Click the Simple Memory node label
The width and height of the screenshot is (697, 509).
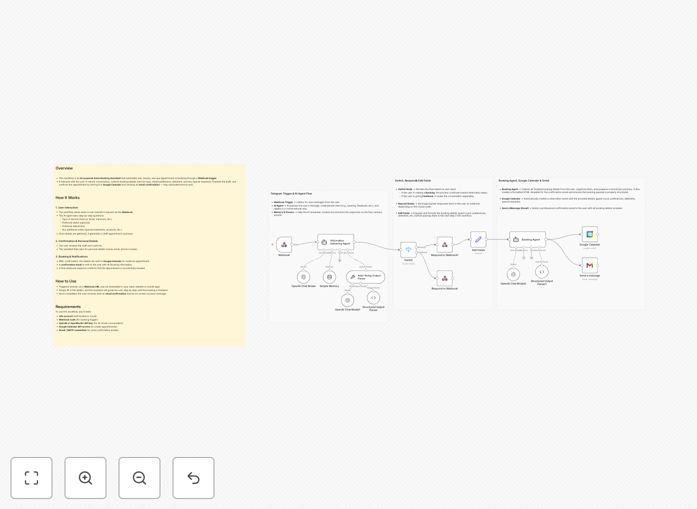point(329,286)
